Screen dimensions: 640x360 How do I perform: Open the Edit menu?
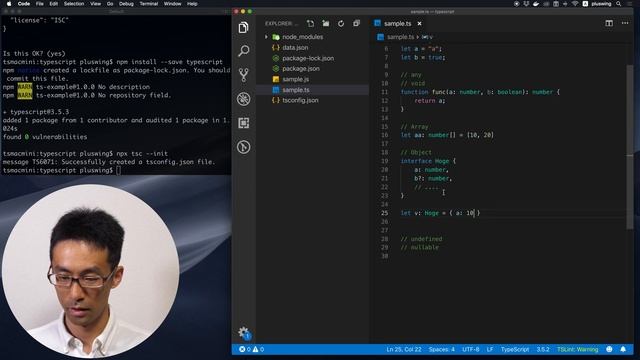(x=53, y=4)
